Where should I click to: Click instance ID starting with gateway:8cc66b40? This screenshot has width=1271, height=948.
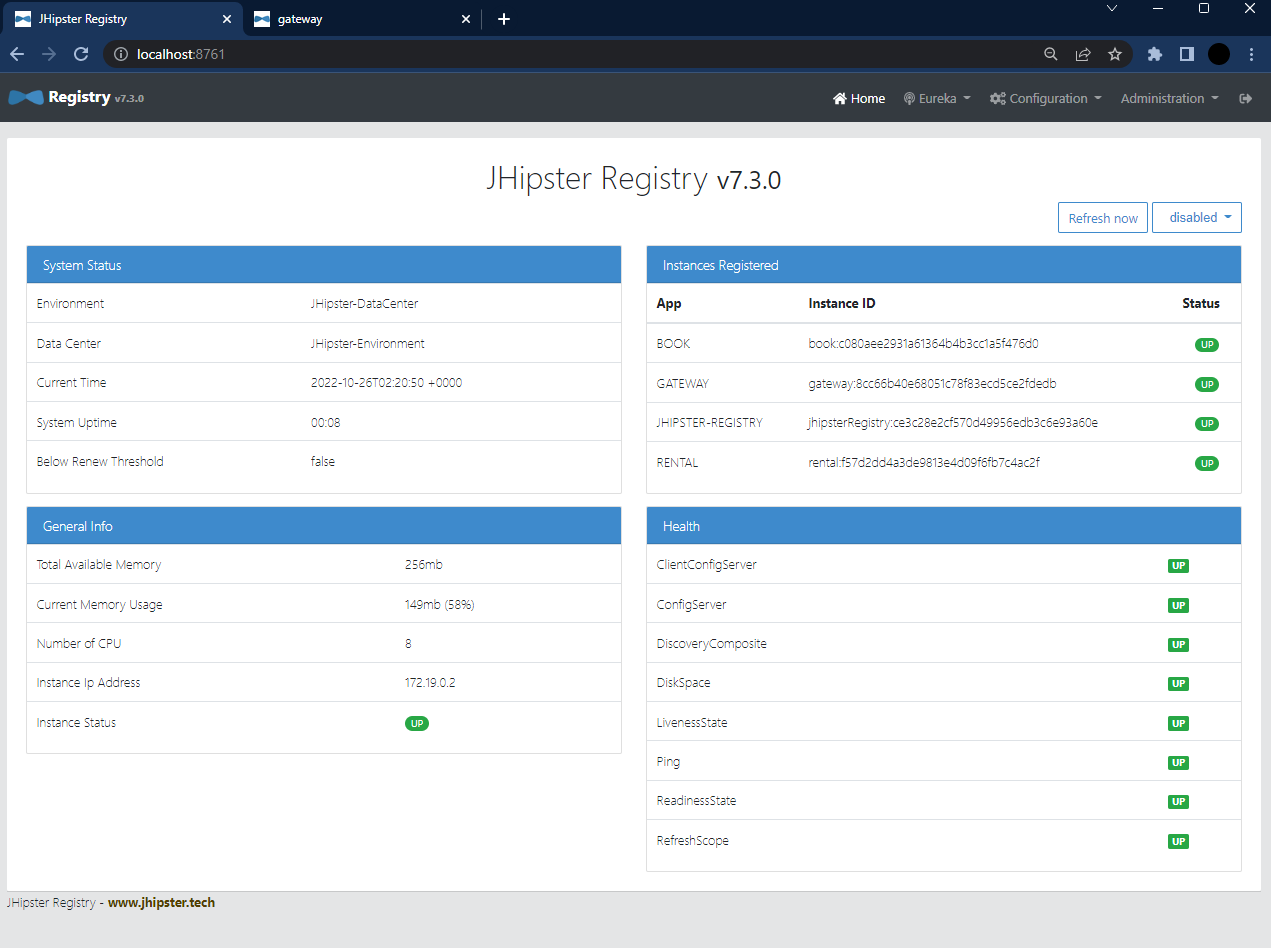pyautogui.click(x=932, y=384)
